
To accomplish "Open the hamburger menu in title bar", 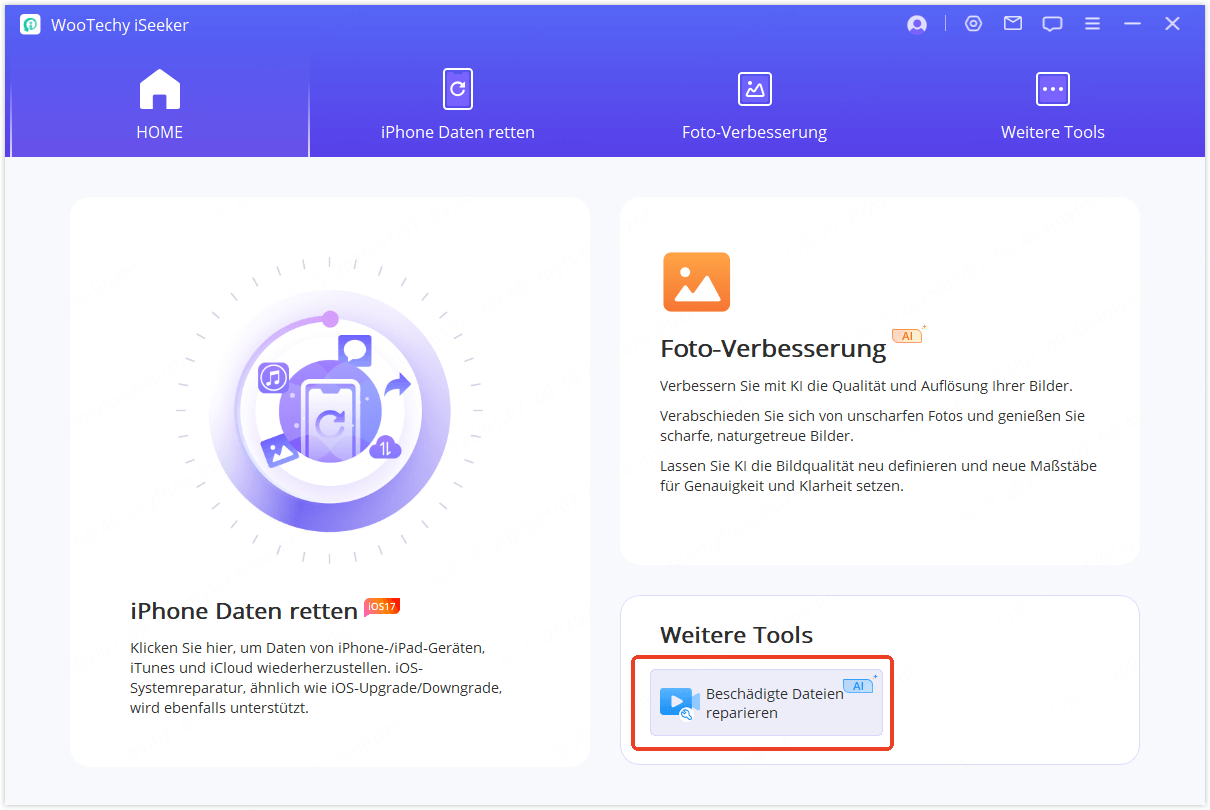I will (x=1092, y=24).
